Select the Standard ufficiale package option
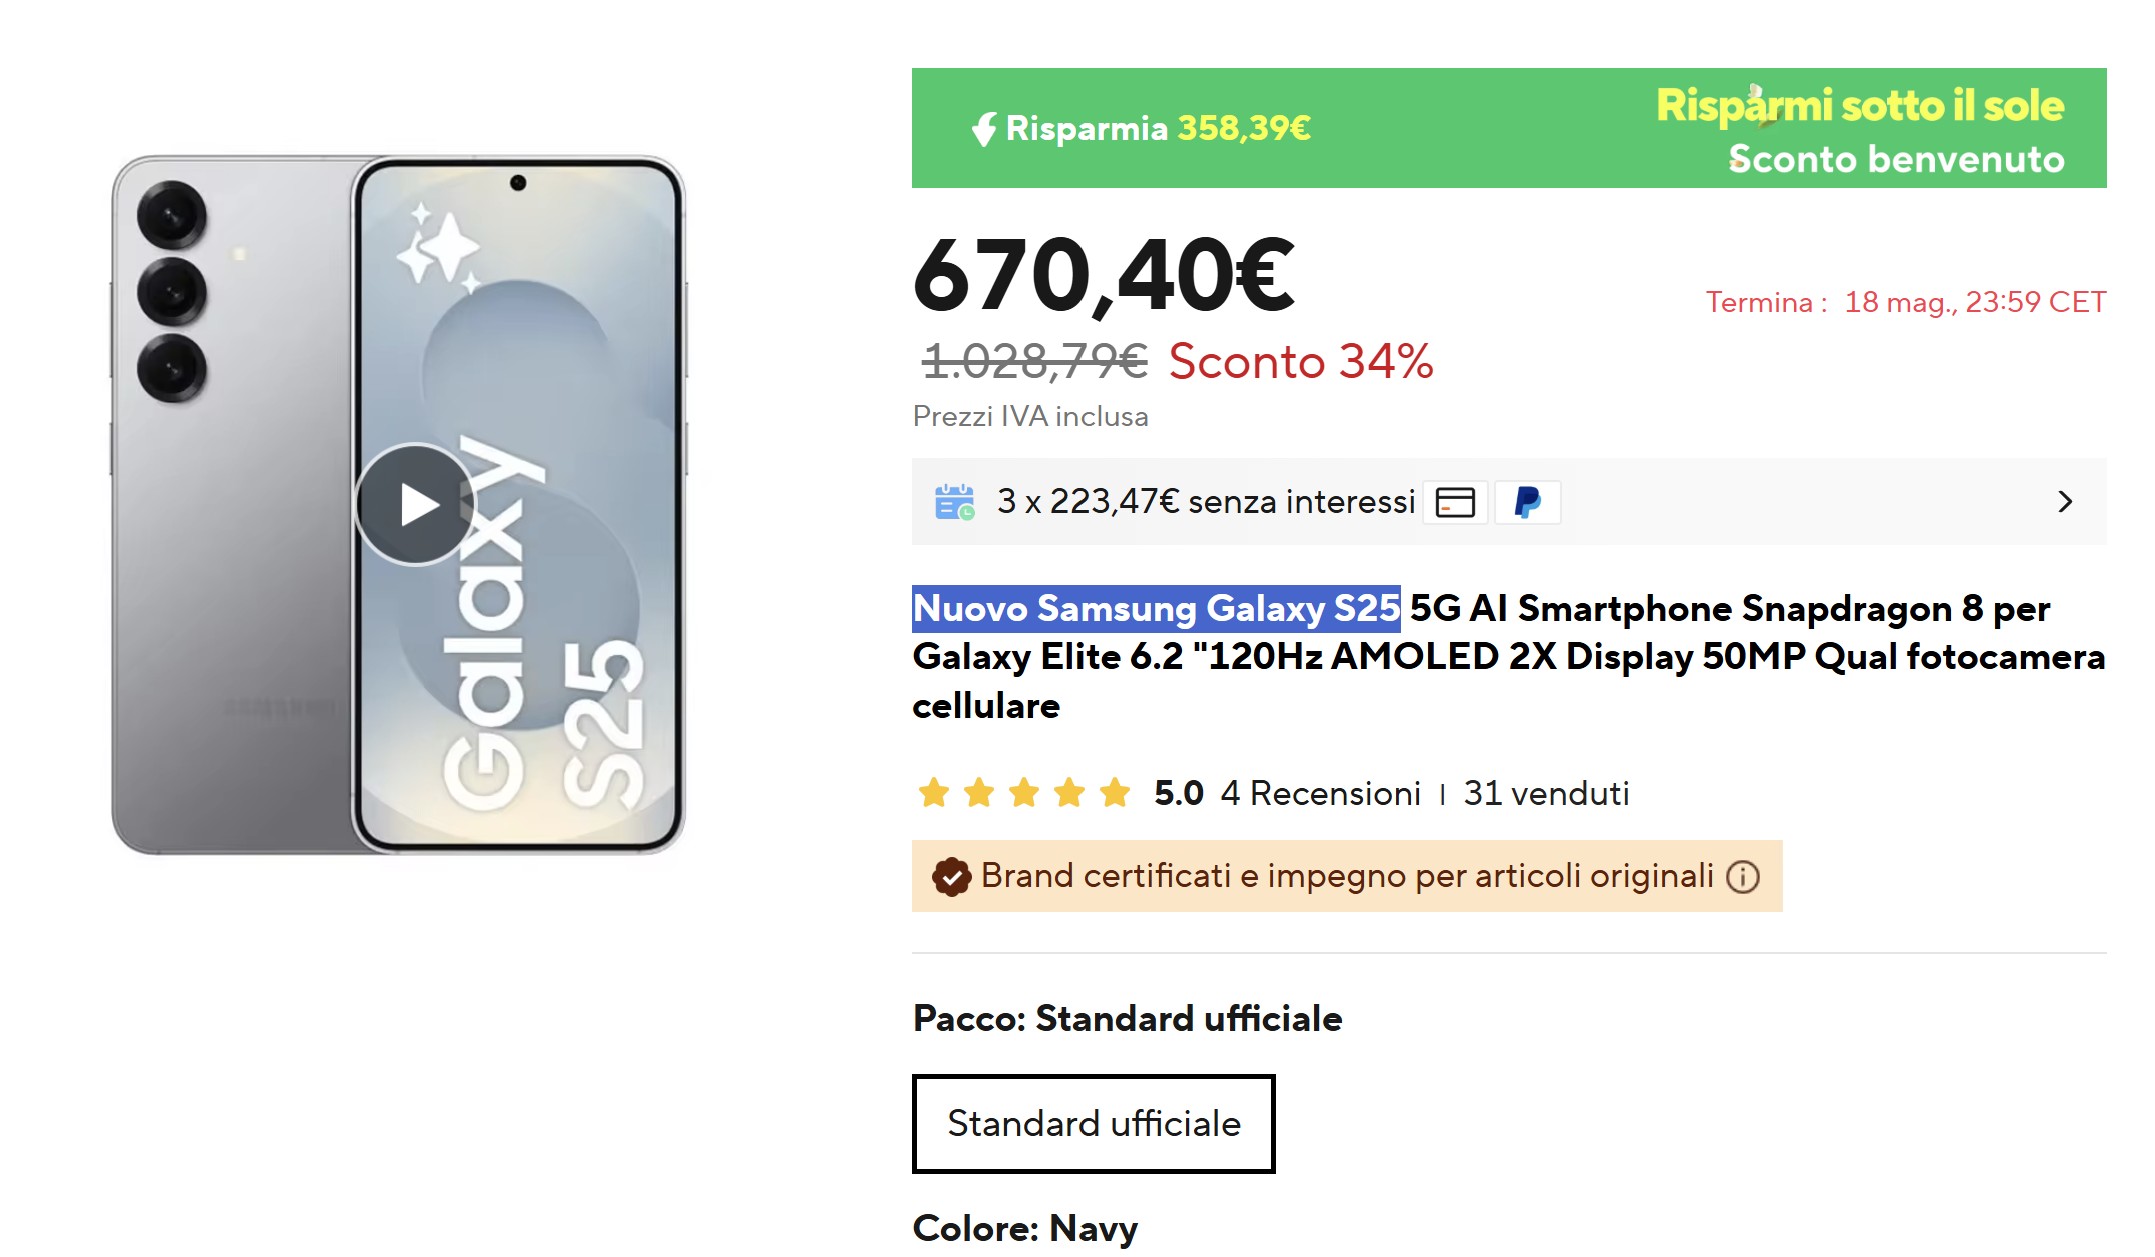Image resolution: width=2155 pixels, height=1257 pixels. click(x=1093, y=1123)
